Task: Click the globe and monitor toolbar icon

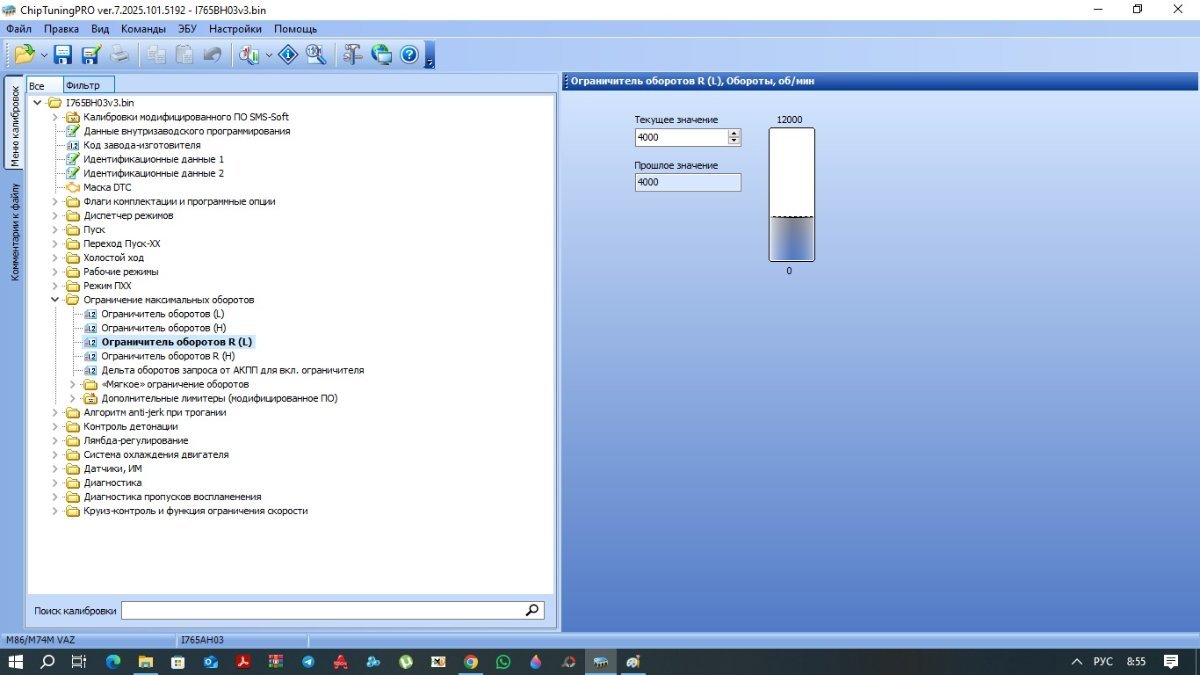Action: click(381, 54)
